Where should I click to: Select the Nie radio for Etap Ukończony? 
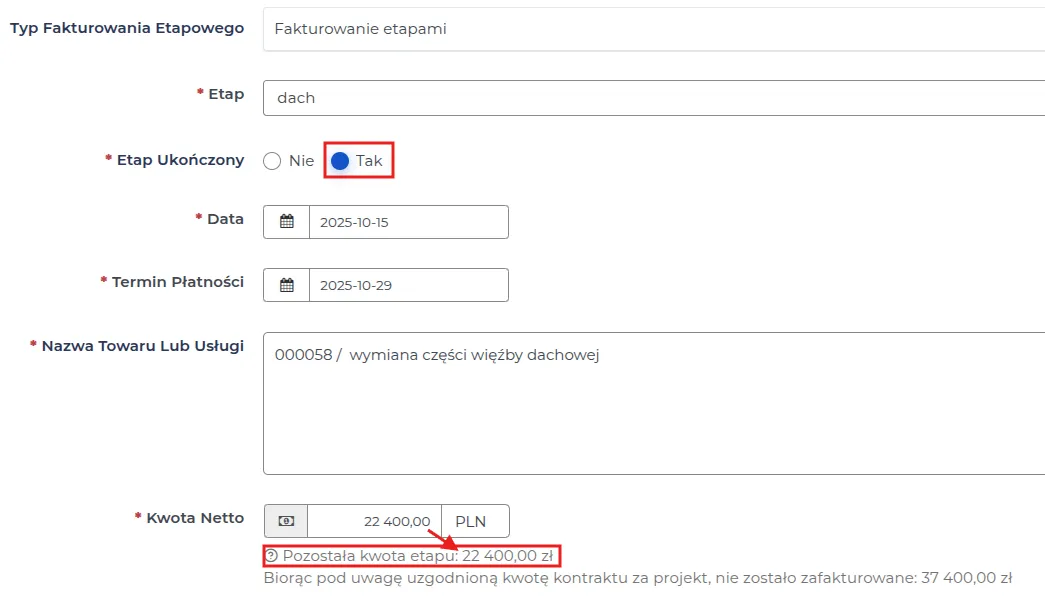pyautogui.click(x=272, y=161)
